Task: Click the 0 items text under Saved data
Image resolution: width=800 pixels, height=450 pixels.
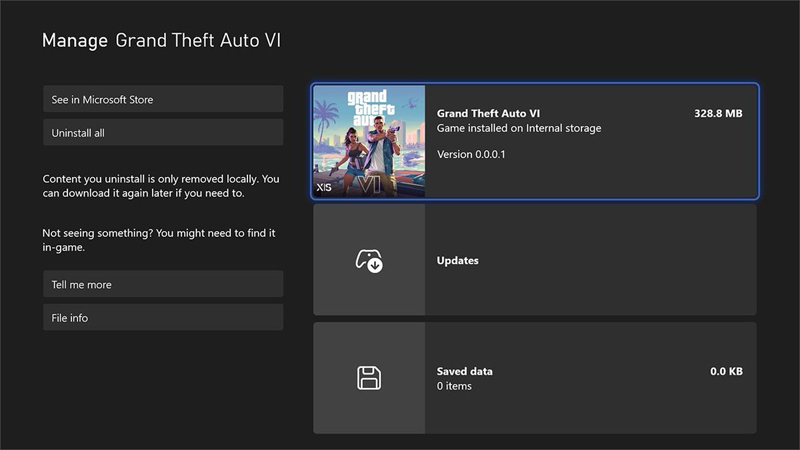Action: pyautogui.click(x=454, y=386)
